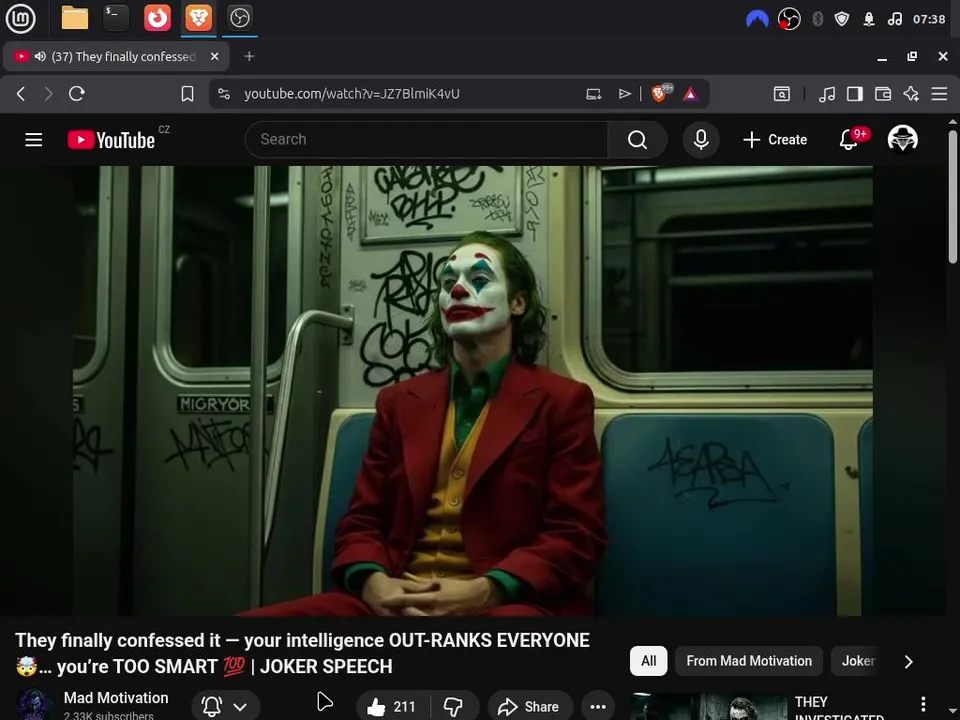Click the Brave playlist send arrow icon
The height and width of the screenshot is (720, 960).
624,94
